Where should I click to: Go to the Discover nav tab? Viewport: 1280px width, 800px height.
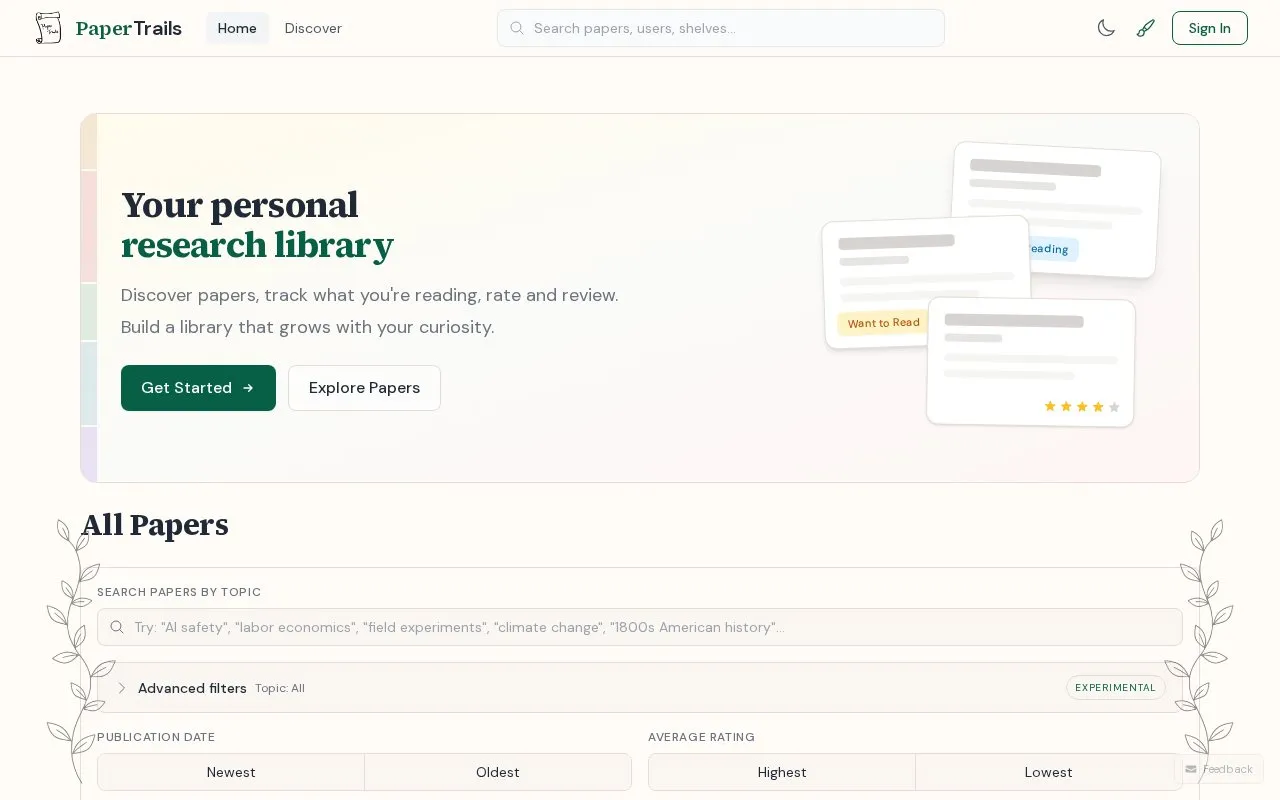click(x=313, y=28)
